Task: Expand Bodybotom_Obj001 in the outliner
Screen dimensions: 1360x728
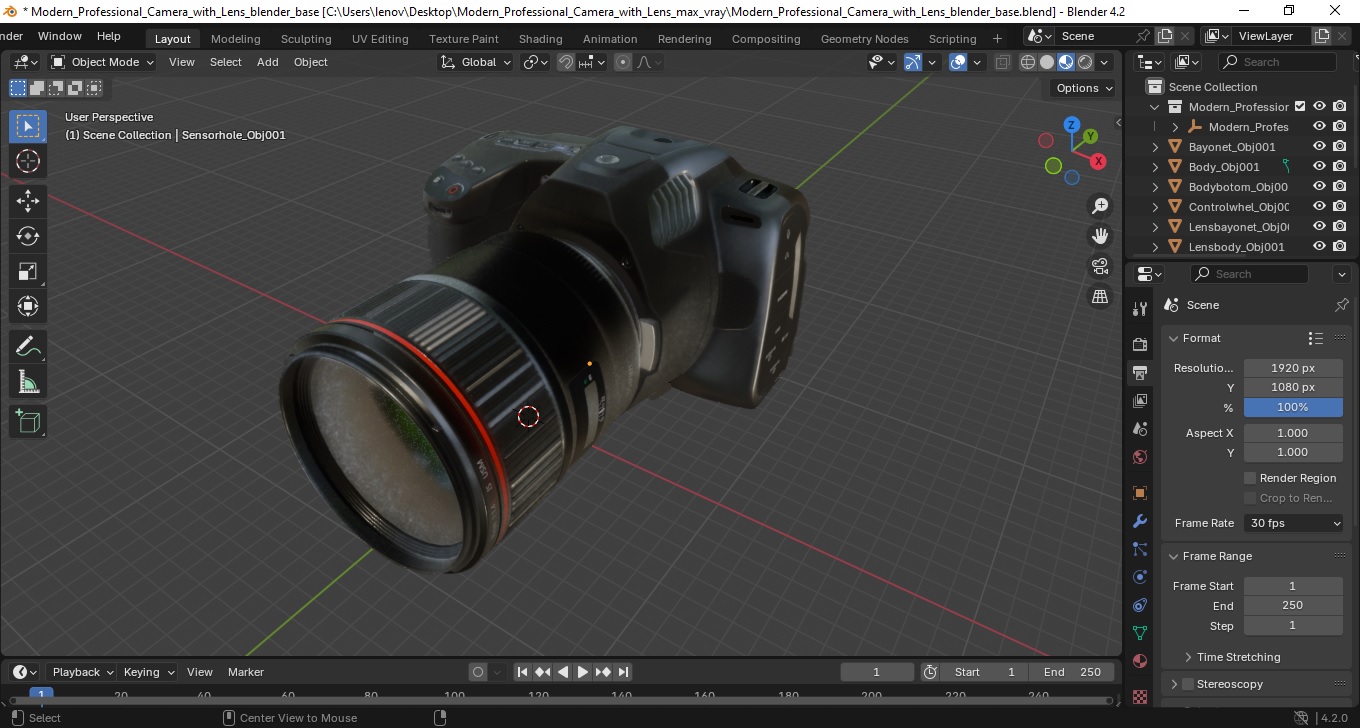Action: 1156,187
